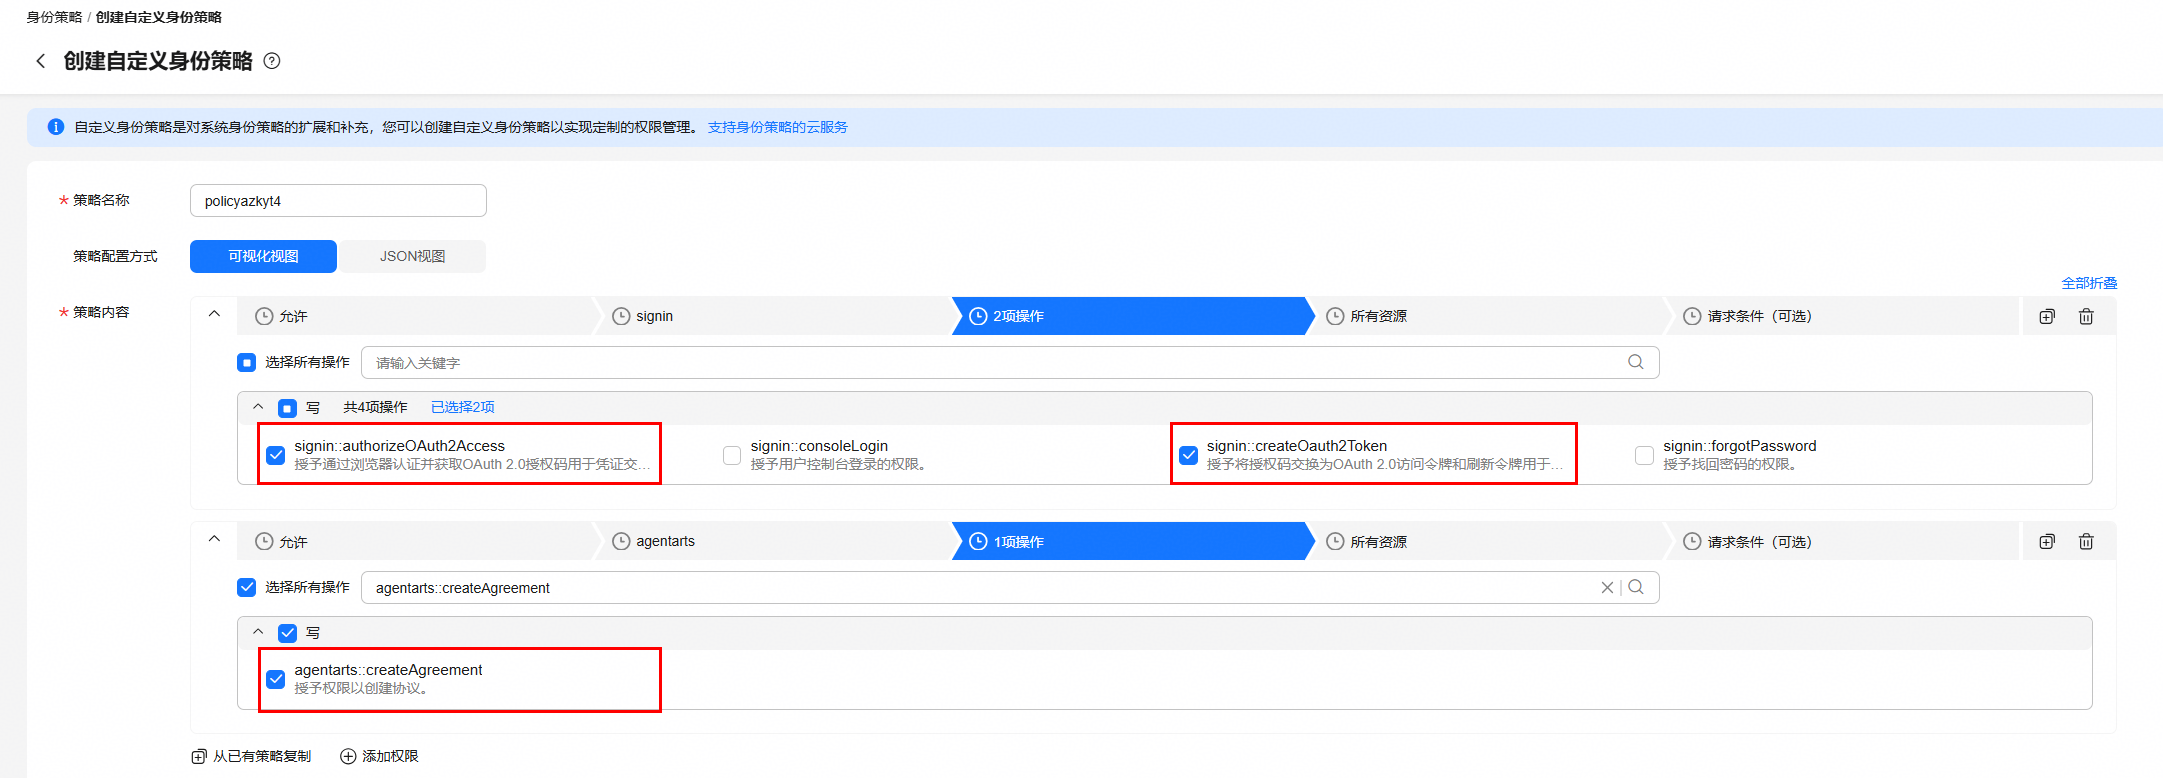Viewport: 2163px width, 778px height.
Task: Check the signin::consoleLogin checkbox
Action: [732, 455]
